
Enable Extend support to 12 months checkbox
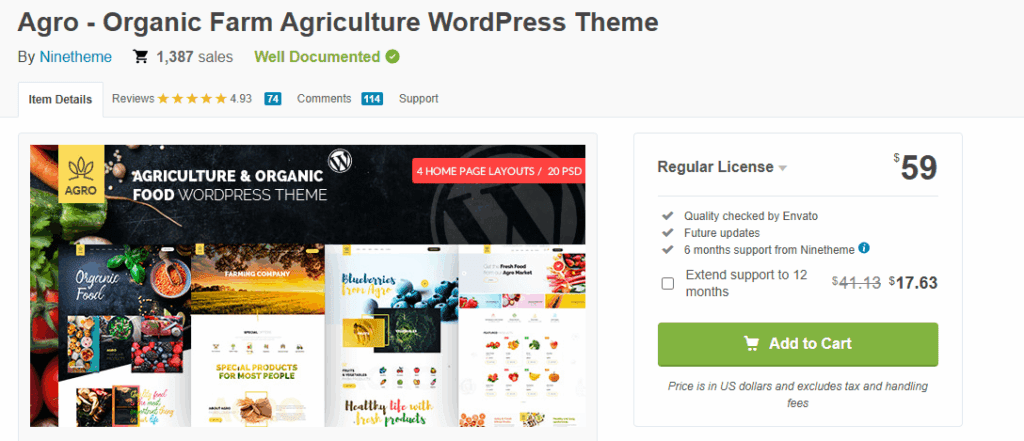pyautogui.click(x=667, y=284)
